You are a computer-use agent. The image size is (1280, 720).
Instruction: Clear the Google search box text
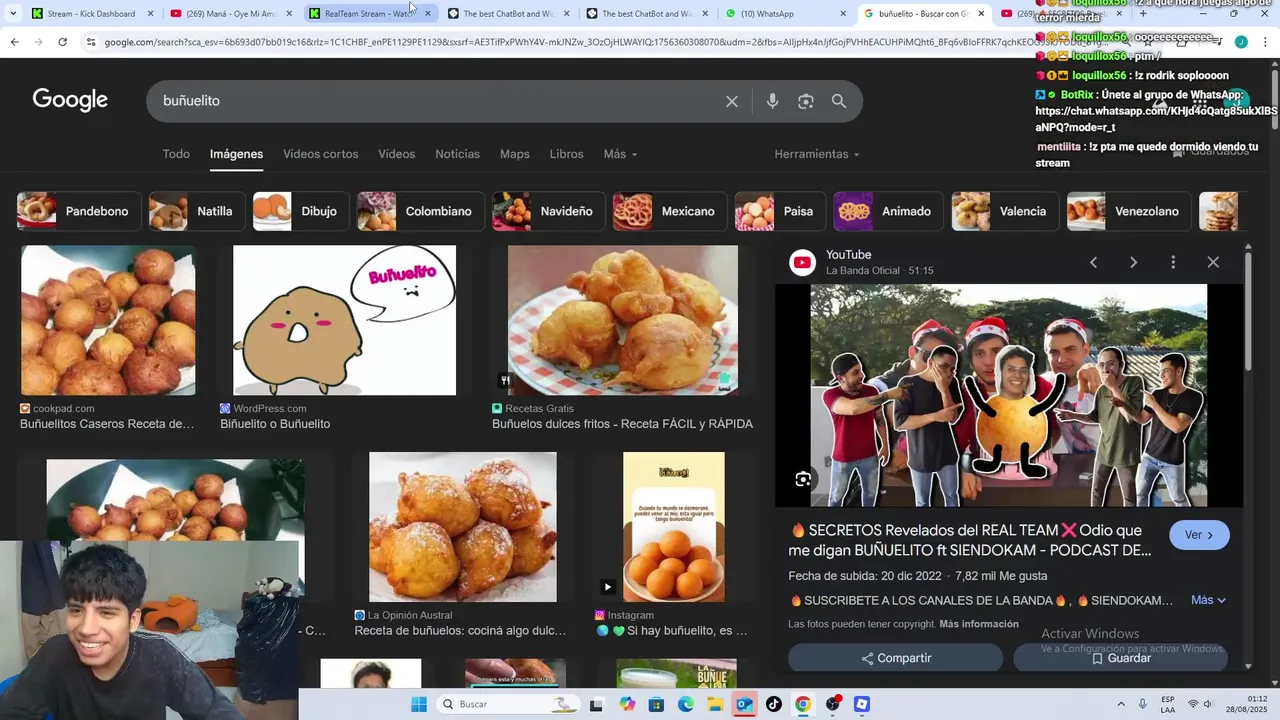click(732, 101)
